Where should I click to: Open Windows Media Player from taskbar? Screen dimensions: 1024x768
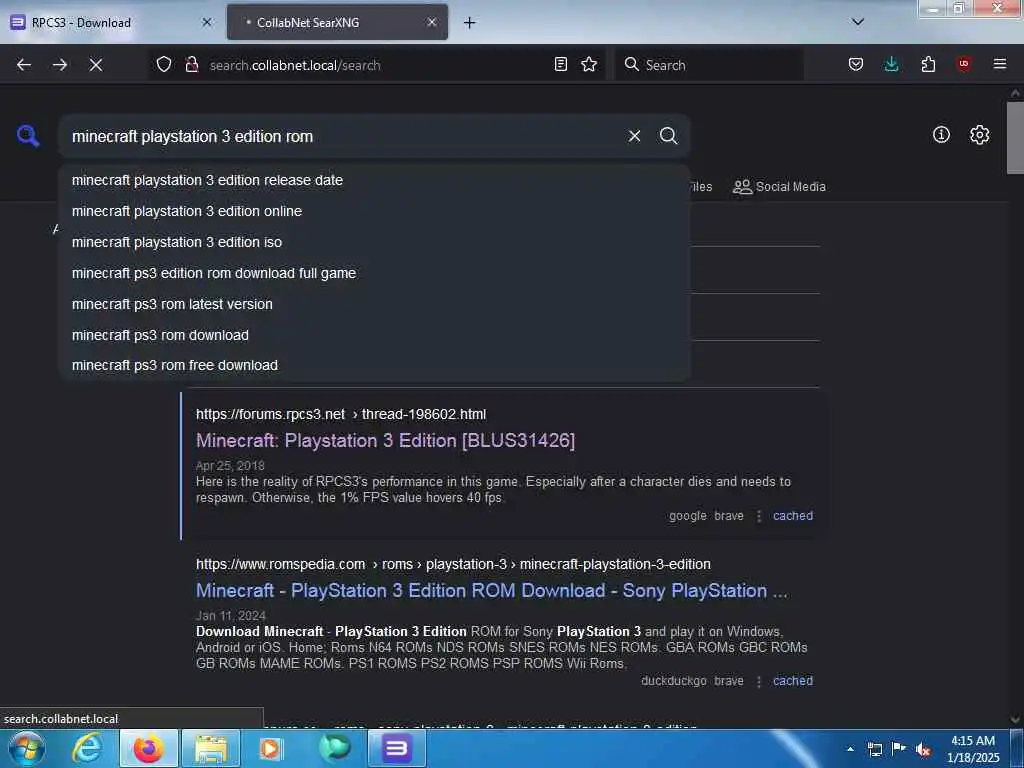tap(270, 748)
